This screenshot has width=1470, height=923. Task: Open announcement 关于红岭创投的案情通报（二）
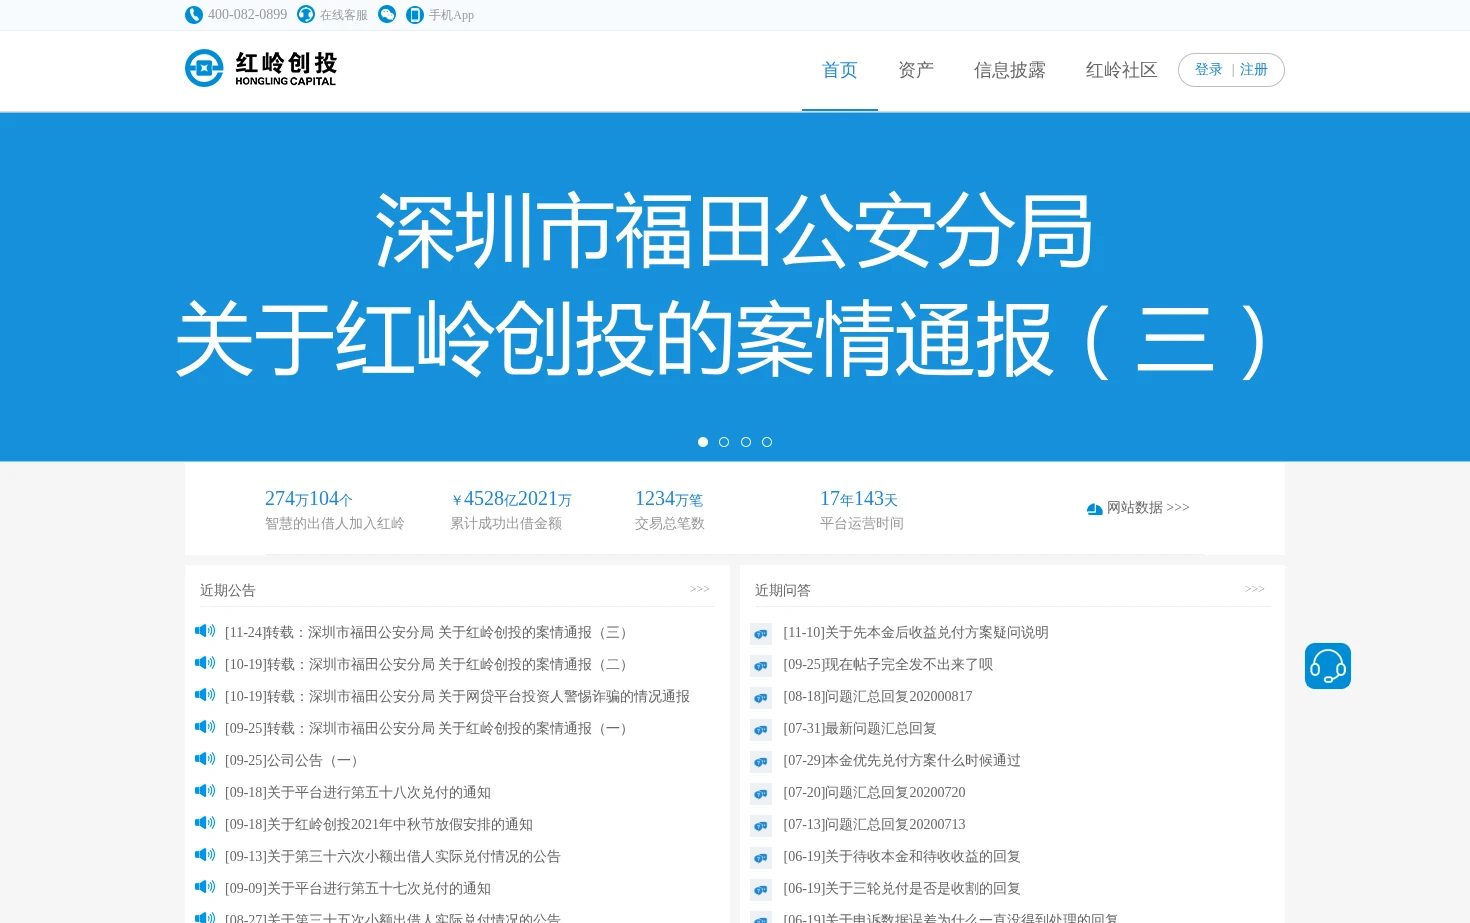[x=429, y=664]
